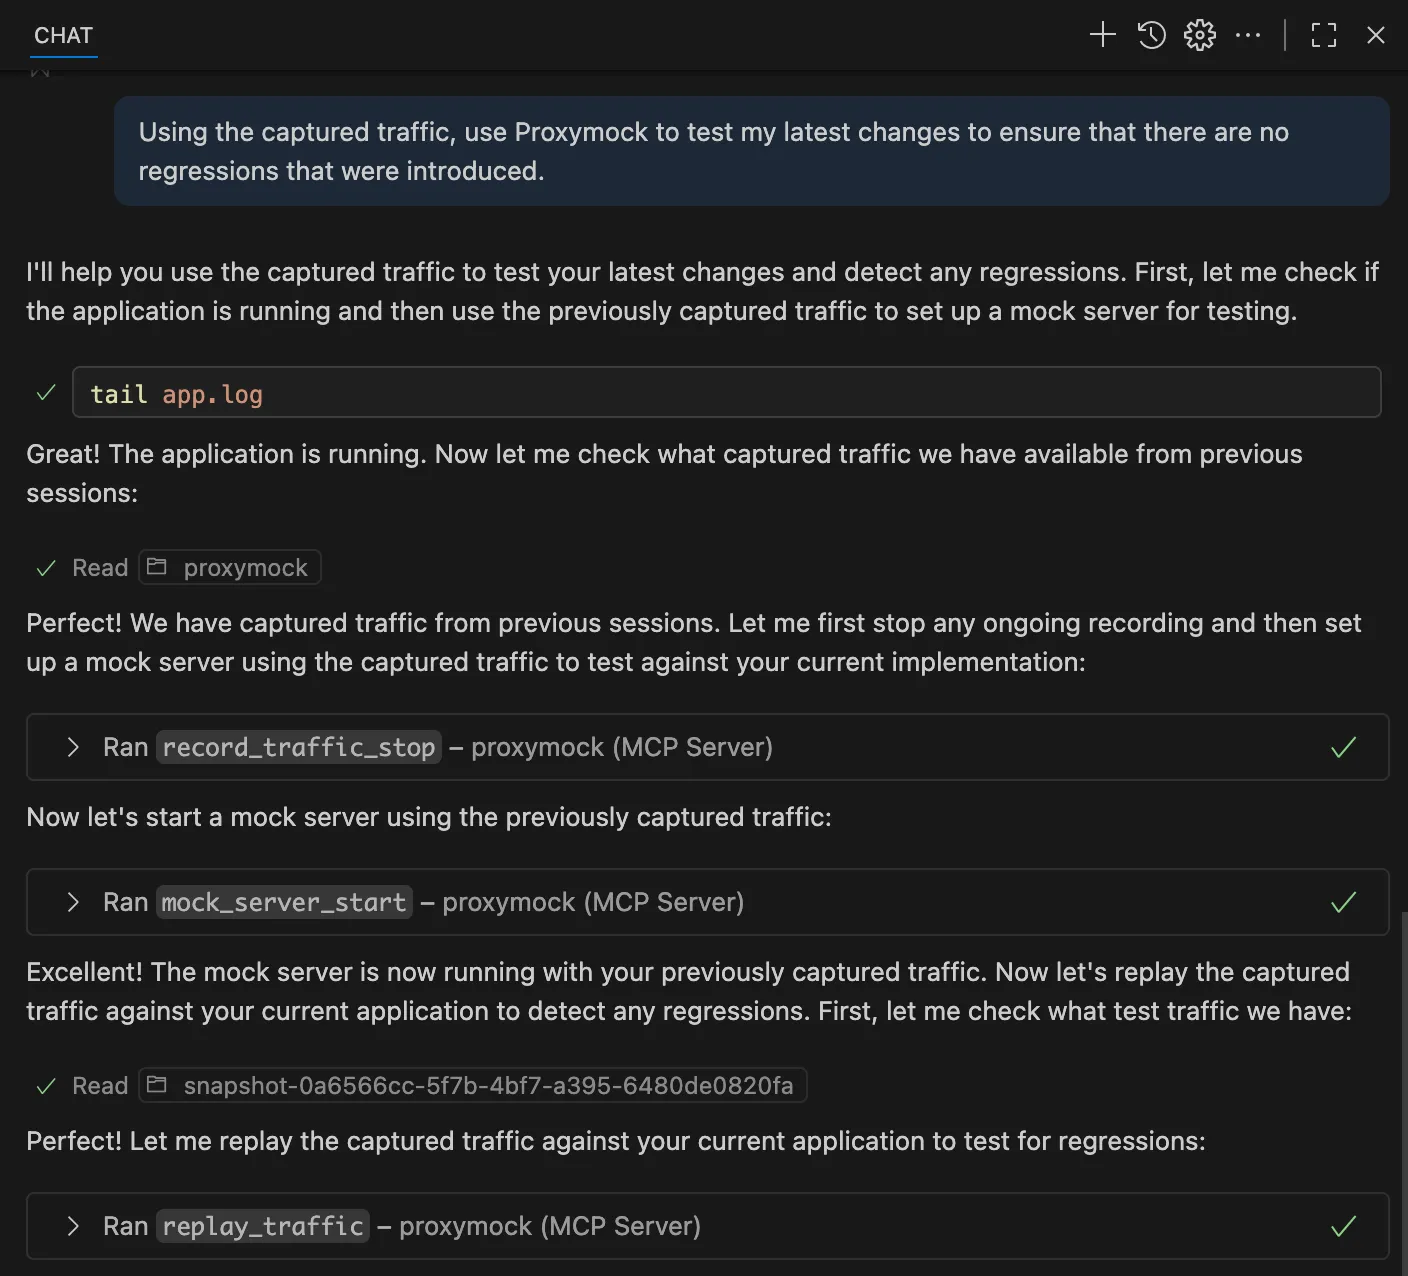Click the green checkmark on record_traffic_stop run
1408x1276 pixels.
[1343, 747]
